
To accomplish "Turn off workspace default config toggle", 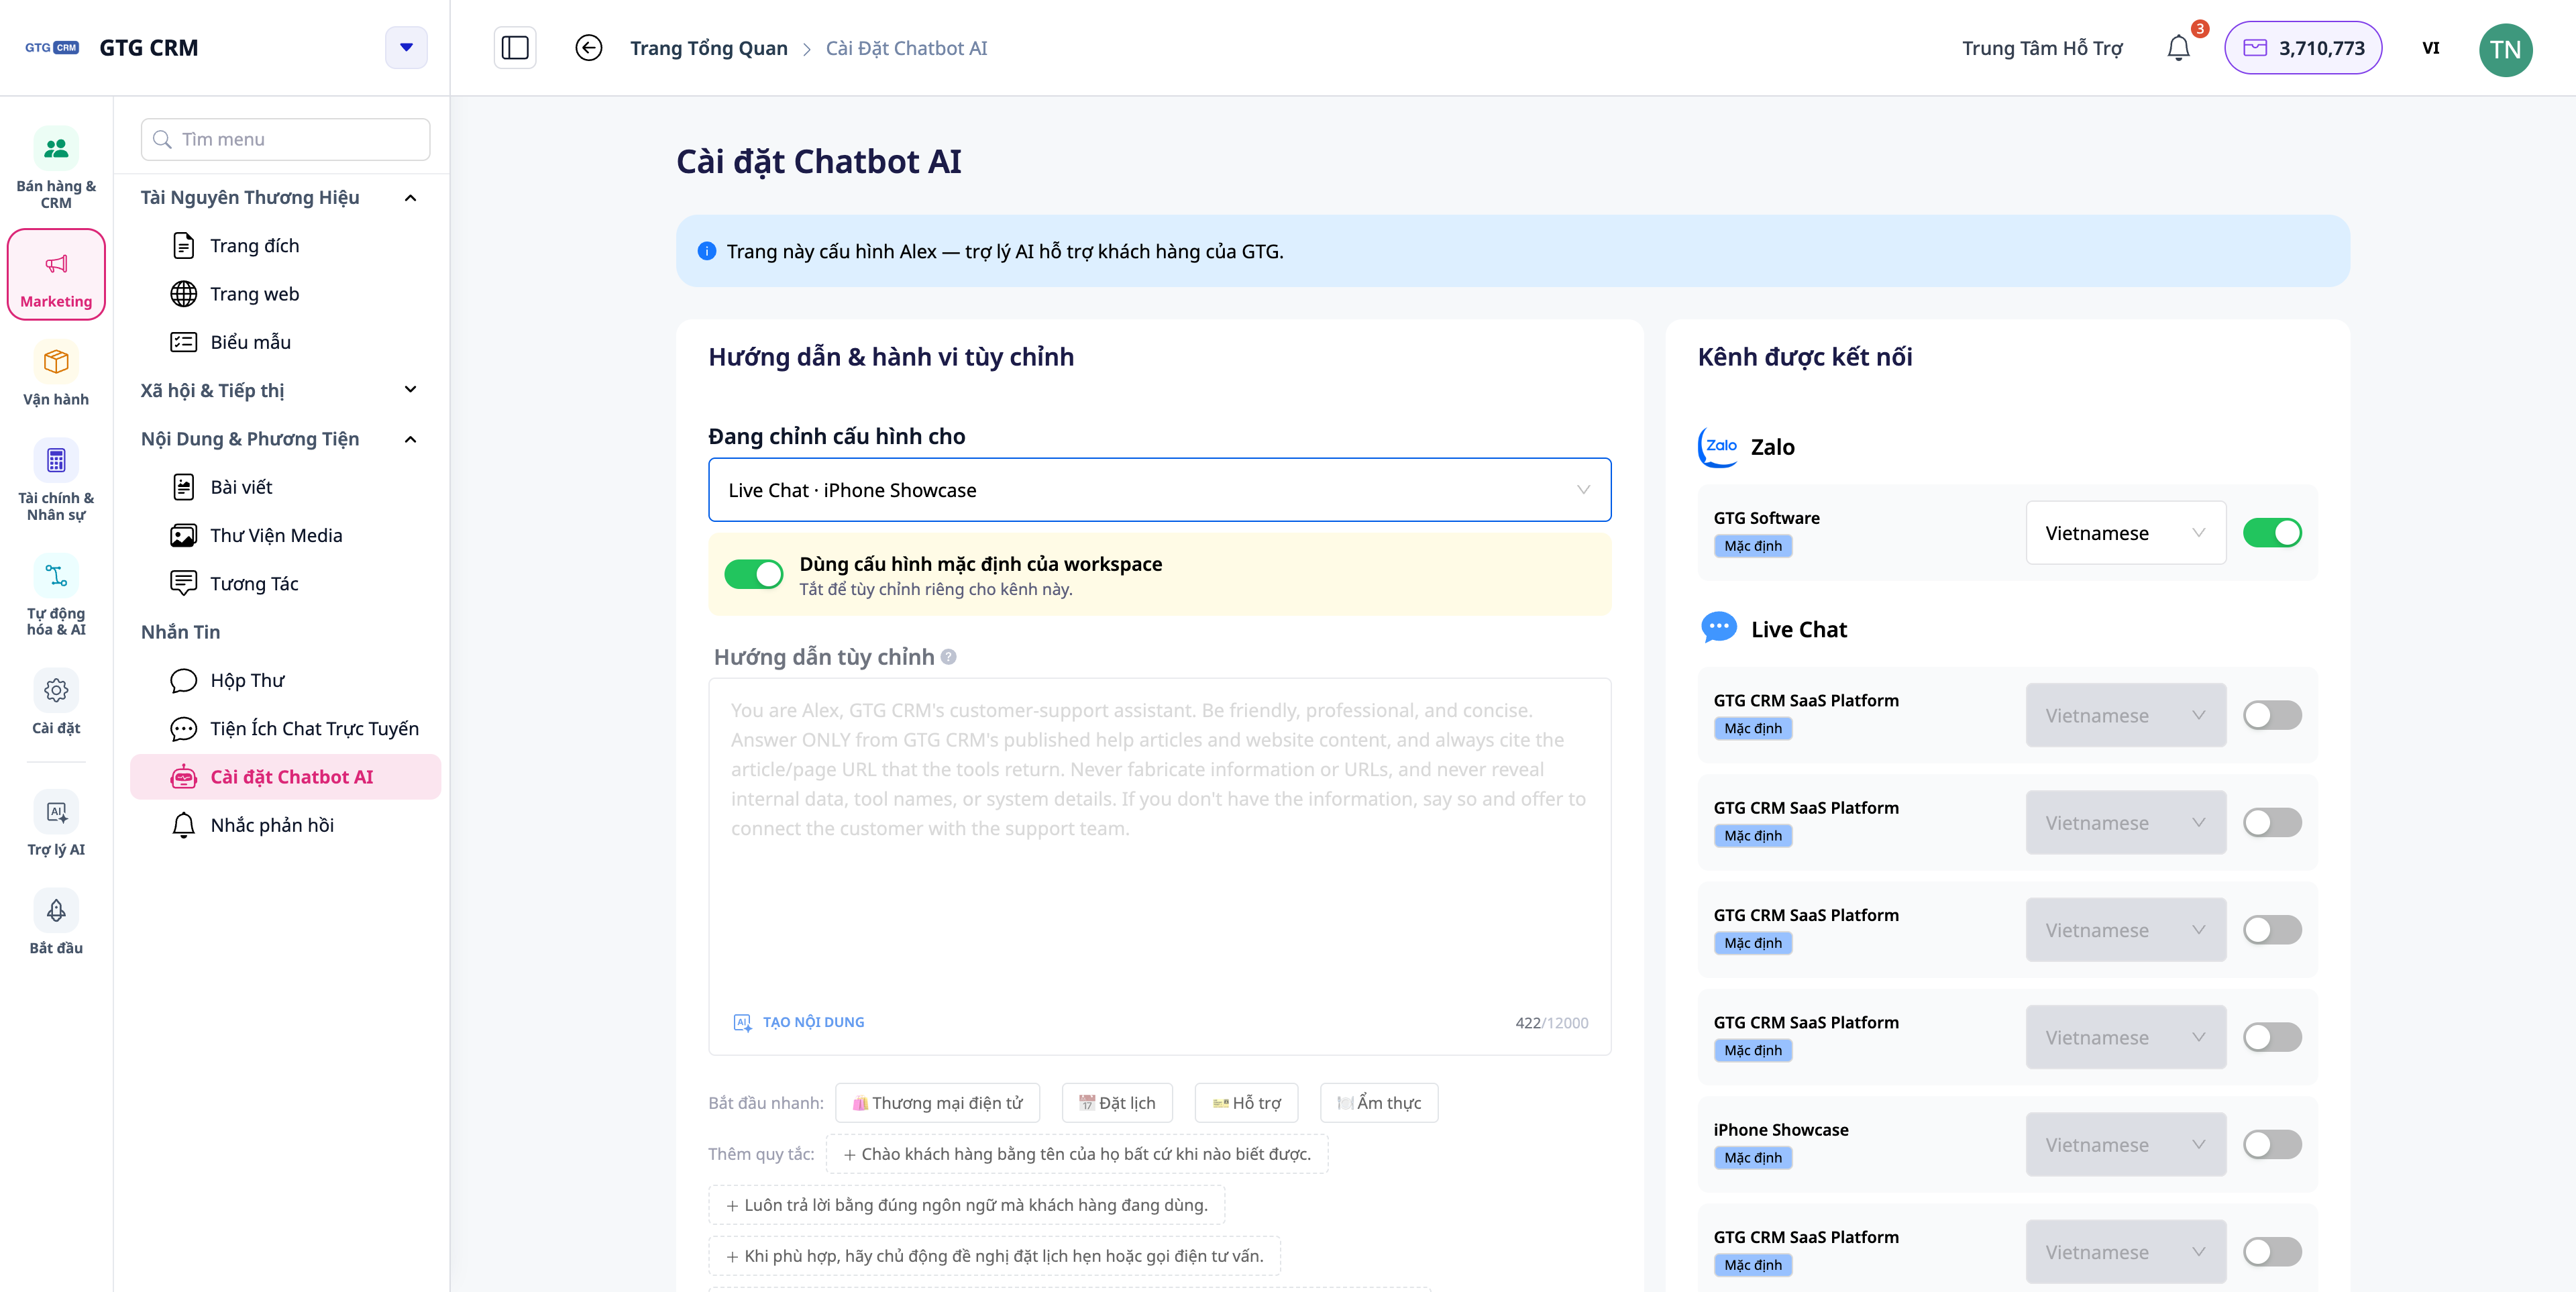I will click(753, 574).
